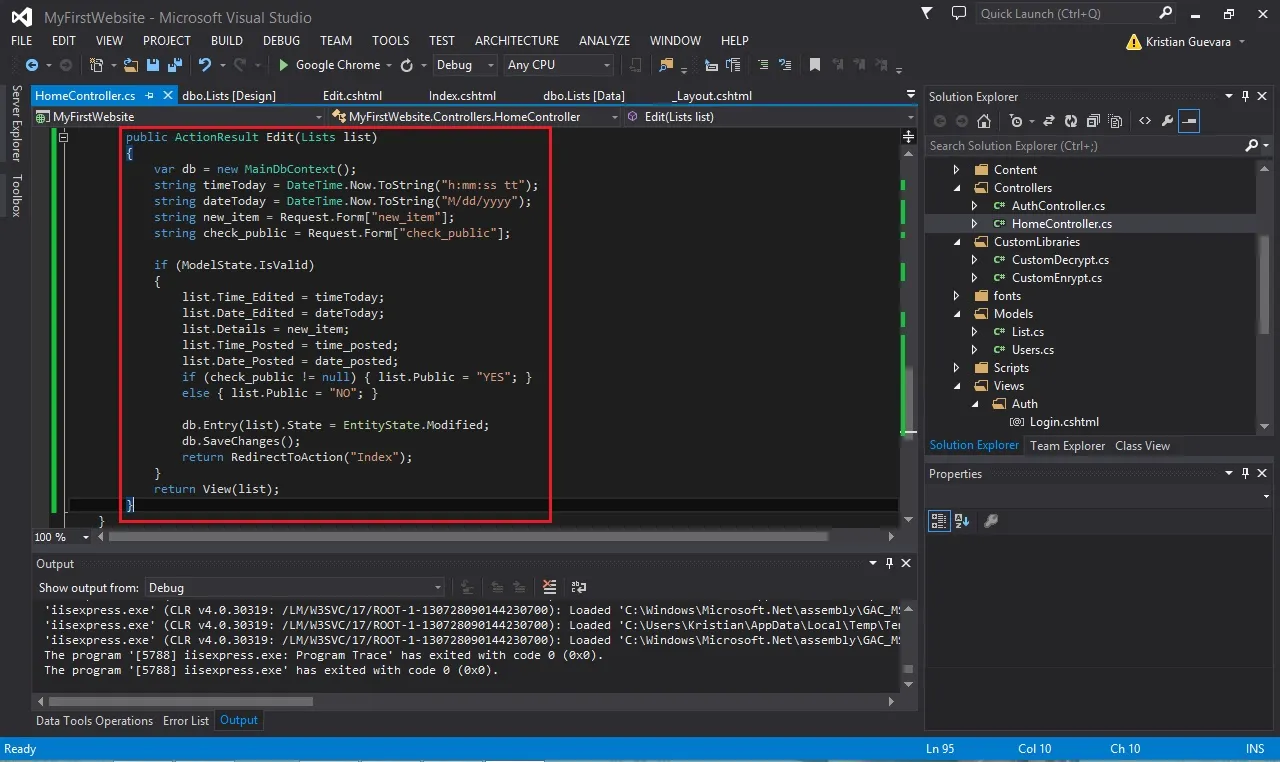The width and height of the screenshot is (1280, 762).
Task: Click the Refresh icon in Solution Explorer
Action: [1070, 121]
